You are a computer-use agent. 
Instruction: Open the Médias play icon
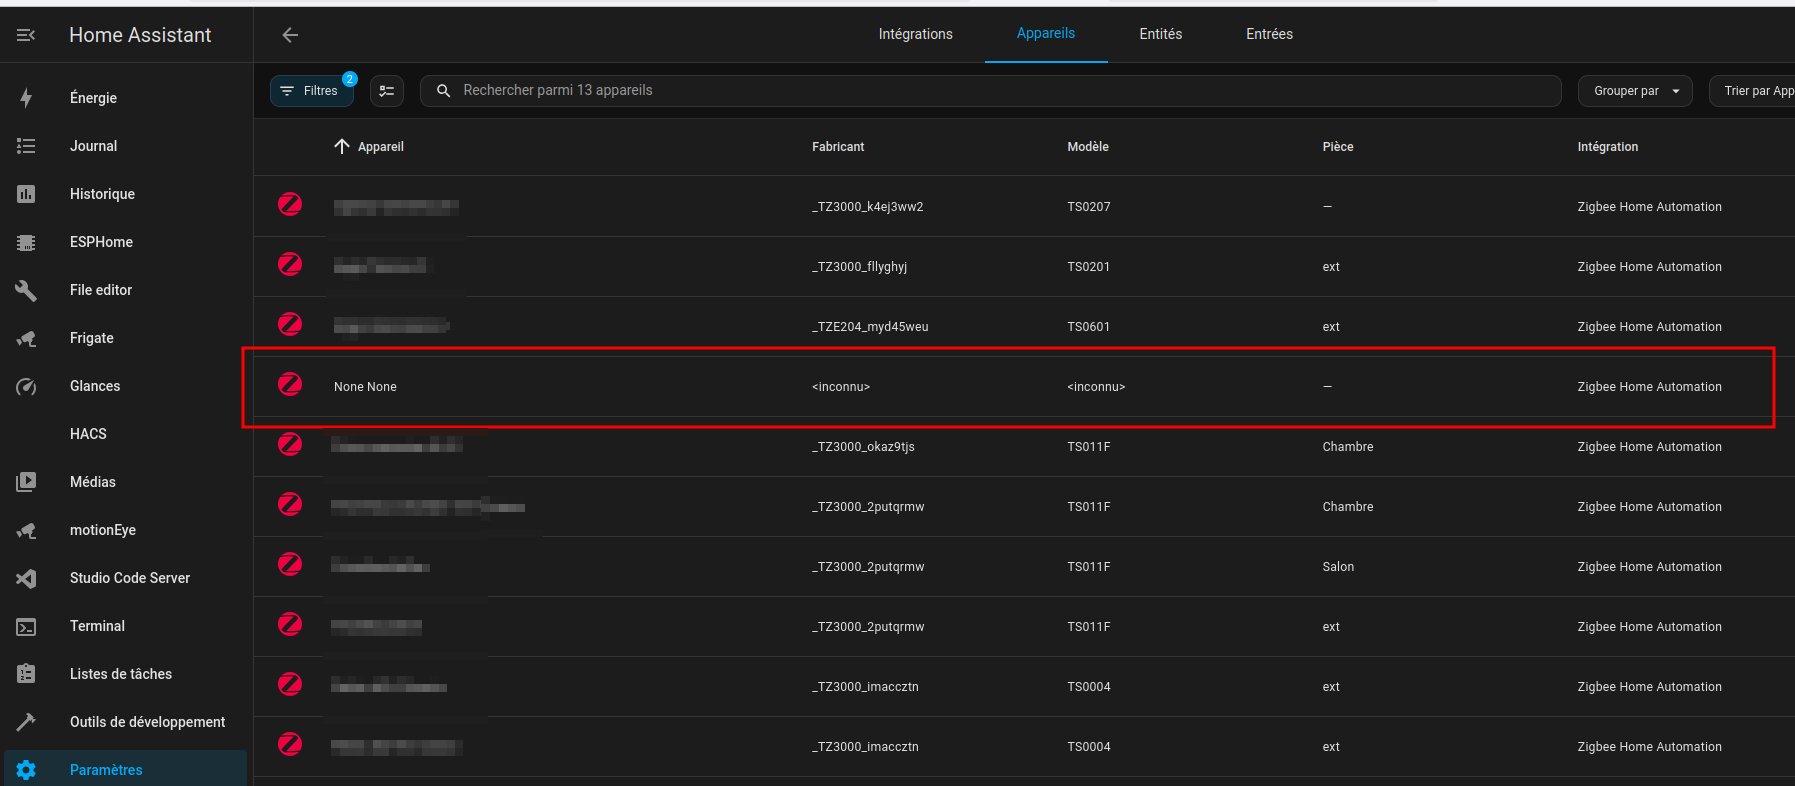coord(26,482)
